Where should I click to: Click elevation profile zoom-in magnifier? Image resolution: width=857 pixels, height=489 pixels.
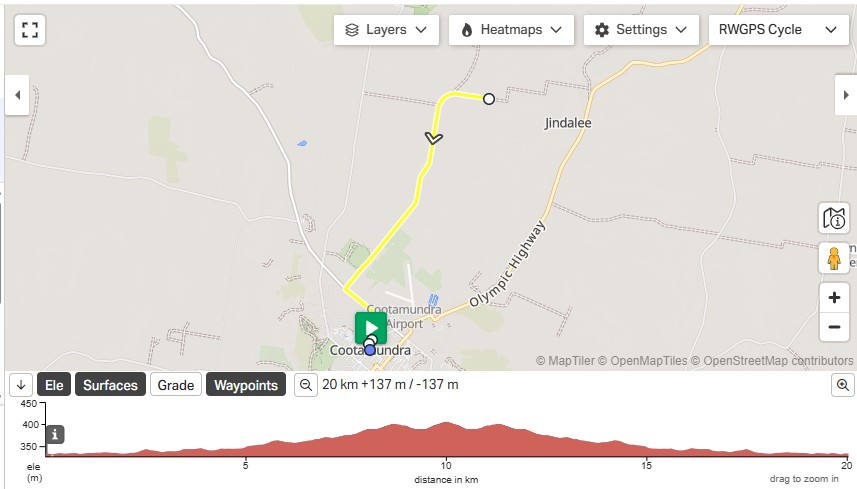[x=842, y=385]
